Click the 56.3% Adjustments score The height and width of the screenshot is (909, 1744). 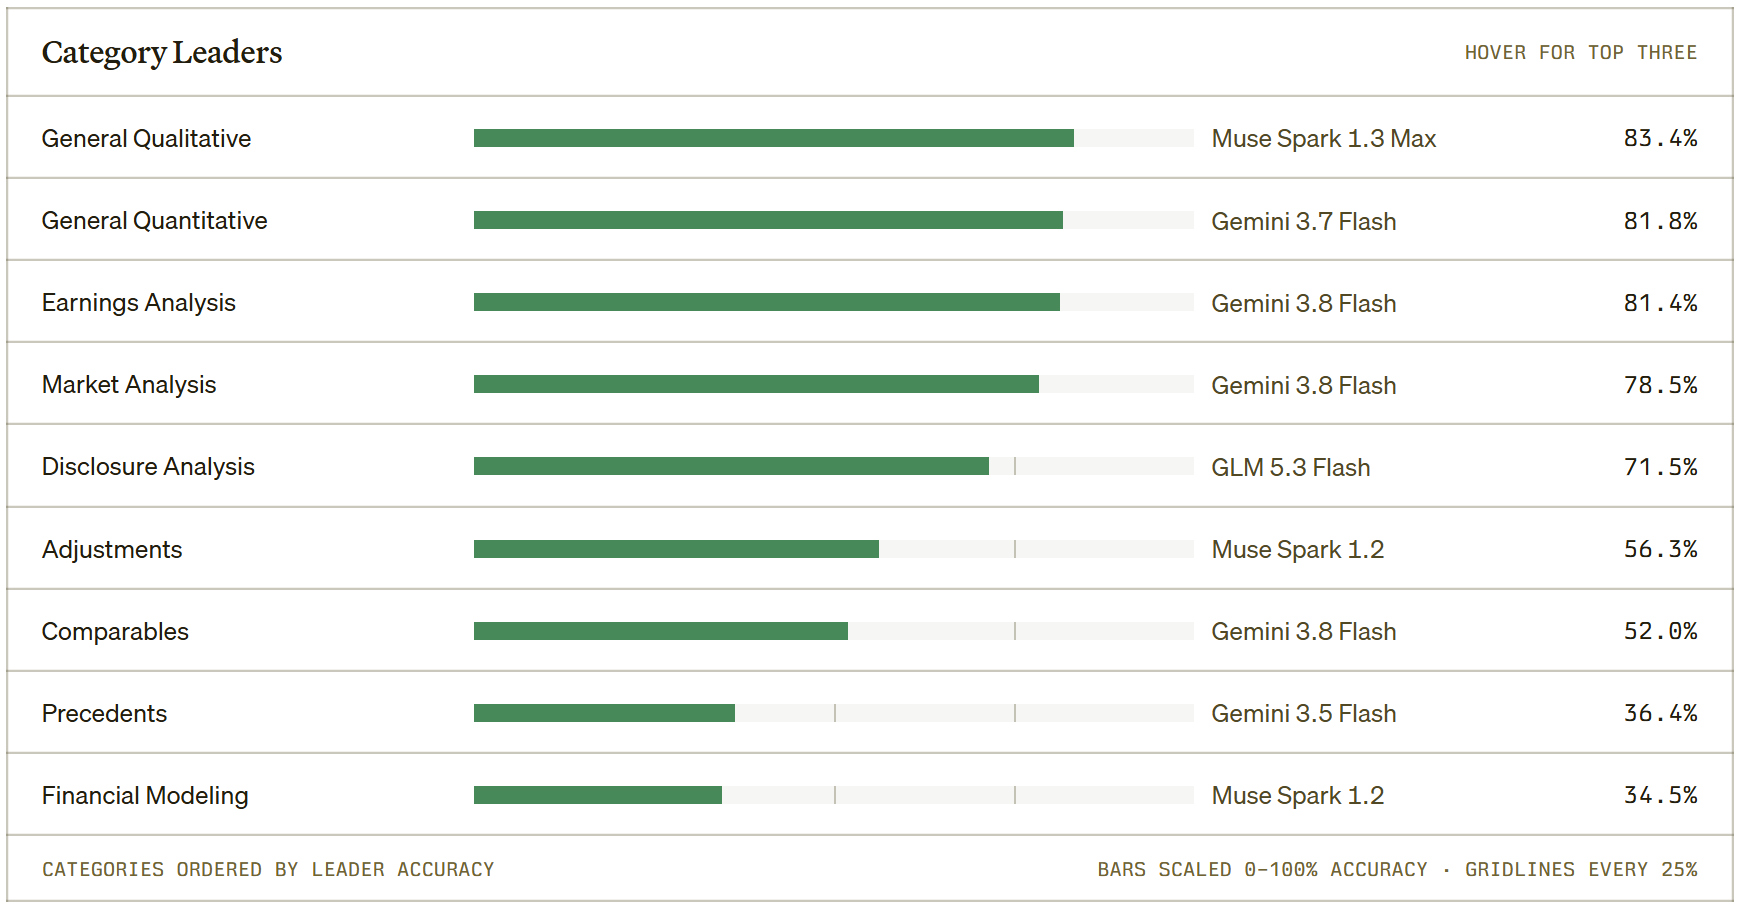[x=1660, y=549]
